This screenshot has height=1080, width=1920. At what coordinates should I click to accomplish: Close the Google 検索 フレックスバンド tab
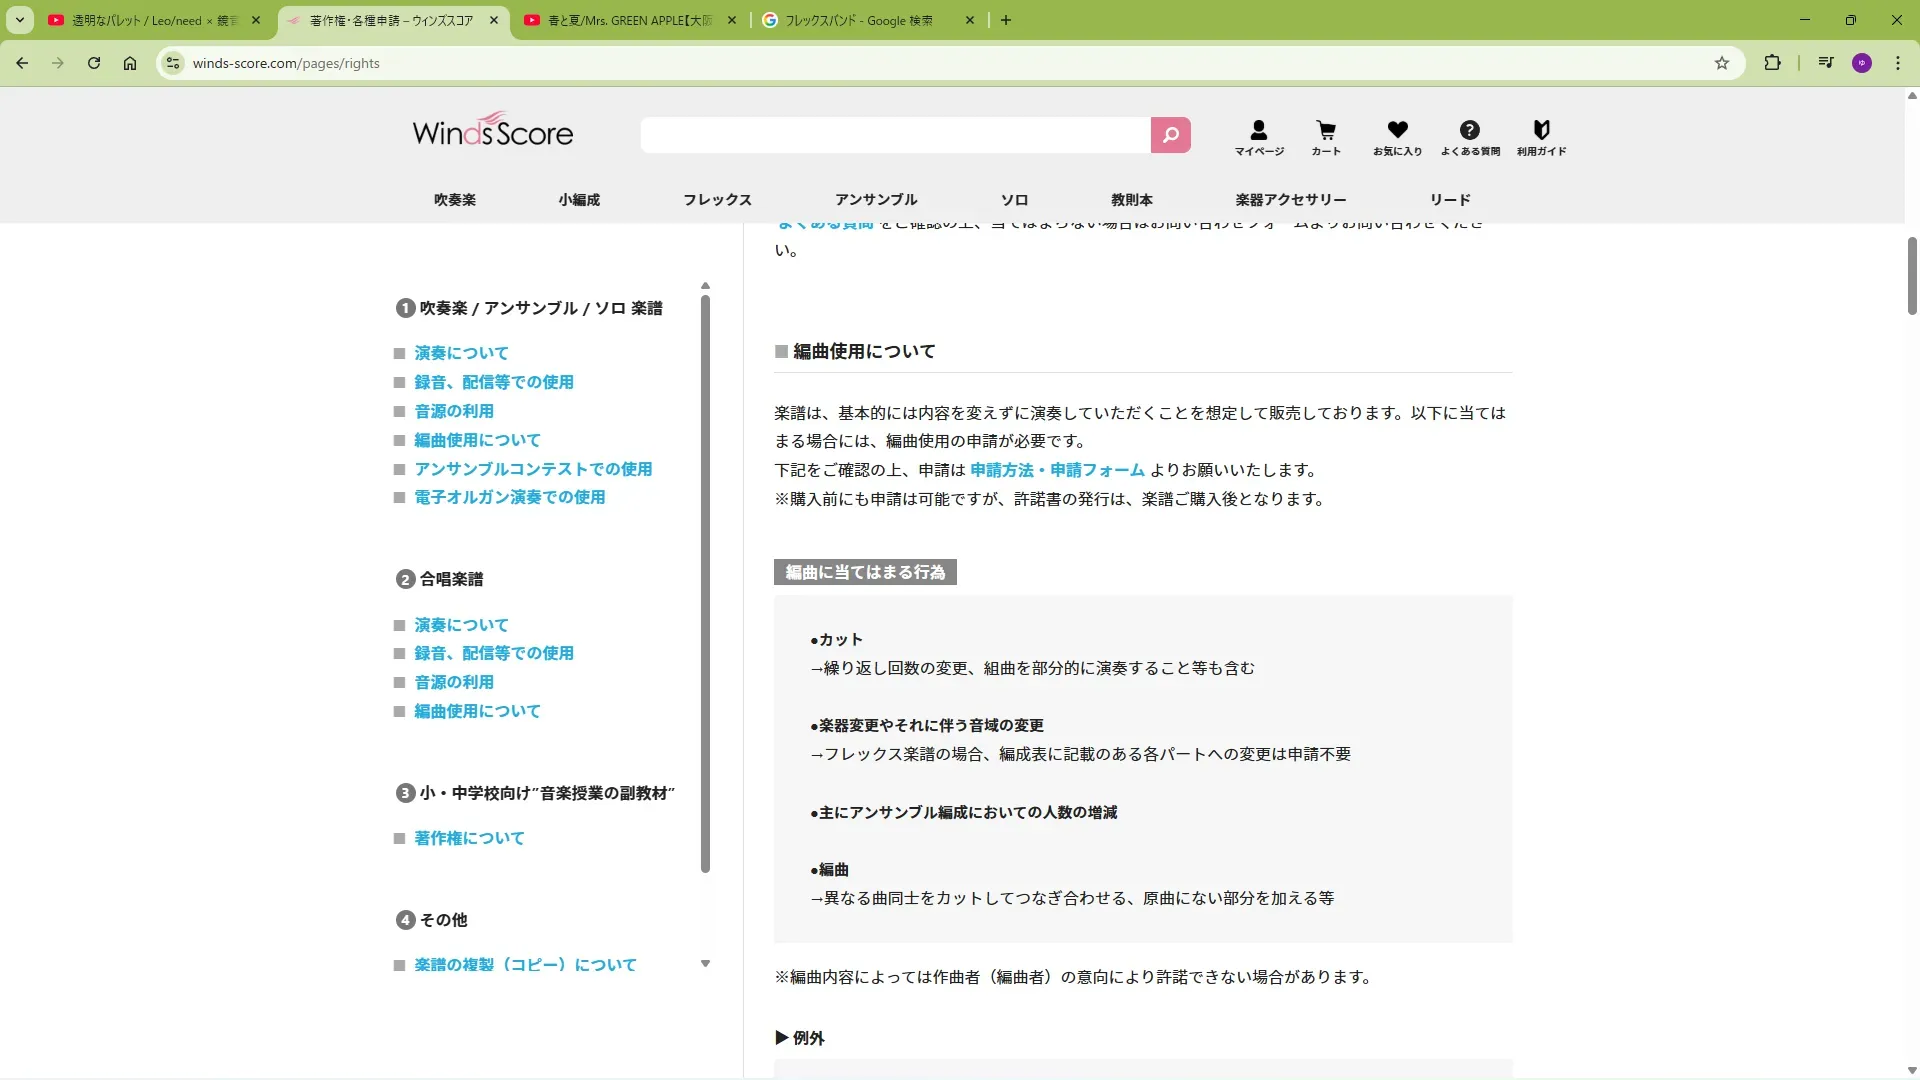(969, 20)
